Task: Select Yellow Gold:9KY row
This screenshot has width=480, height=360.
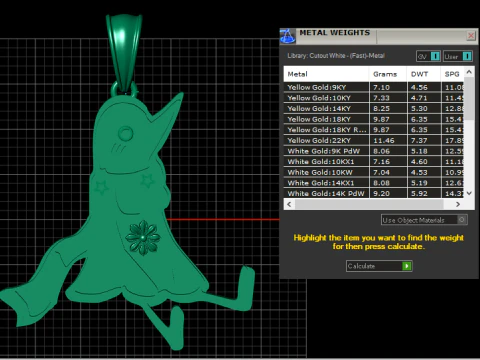Action: 374,87
